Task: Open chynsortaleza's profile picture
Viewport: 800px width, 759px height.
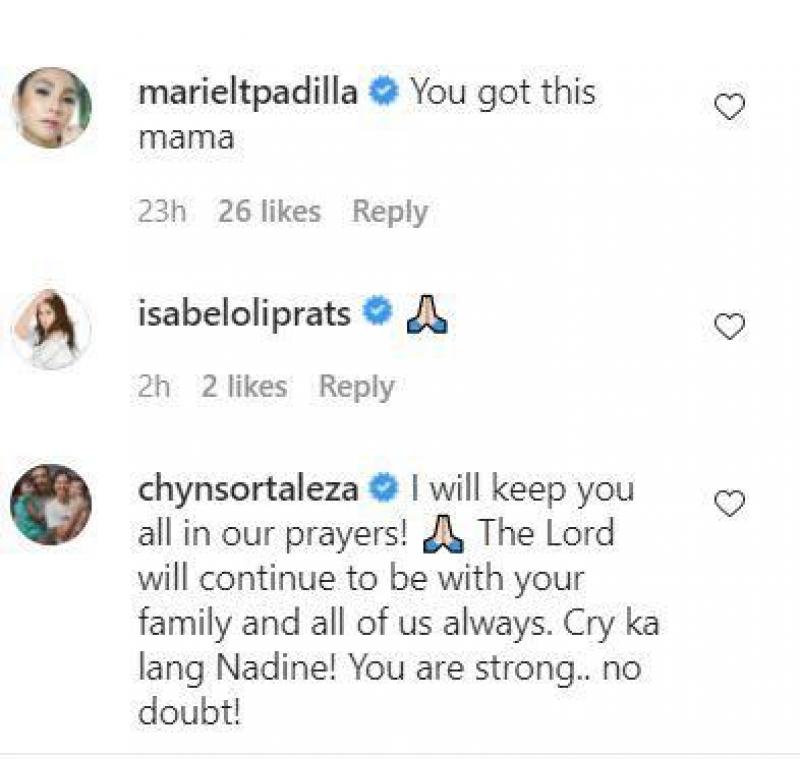Action: click(x=51, y=505)
